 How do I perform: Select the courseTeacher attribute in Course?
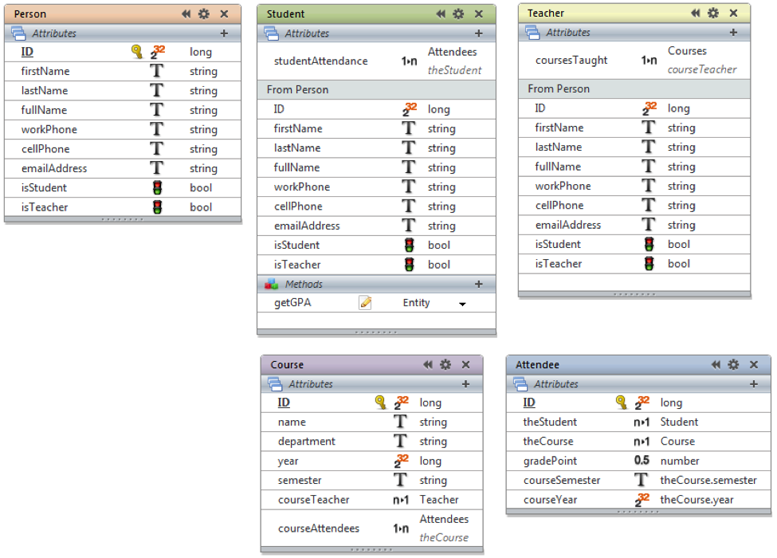click(x=313, y=499)
